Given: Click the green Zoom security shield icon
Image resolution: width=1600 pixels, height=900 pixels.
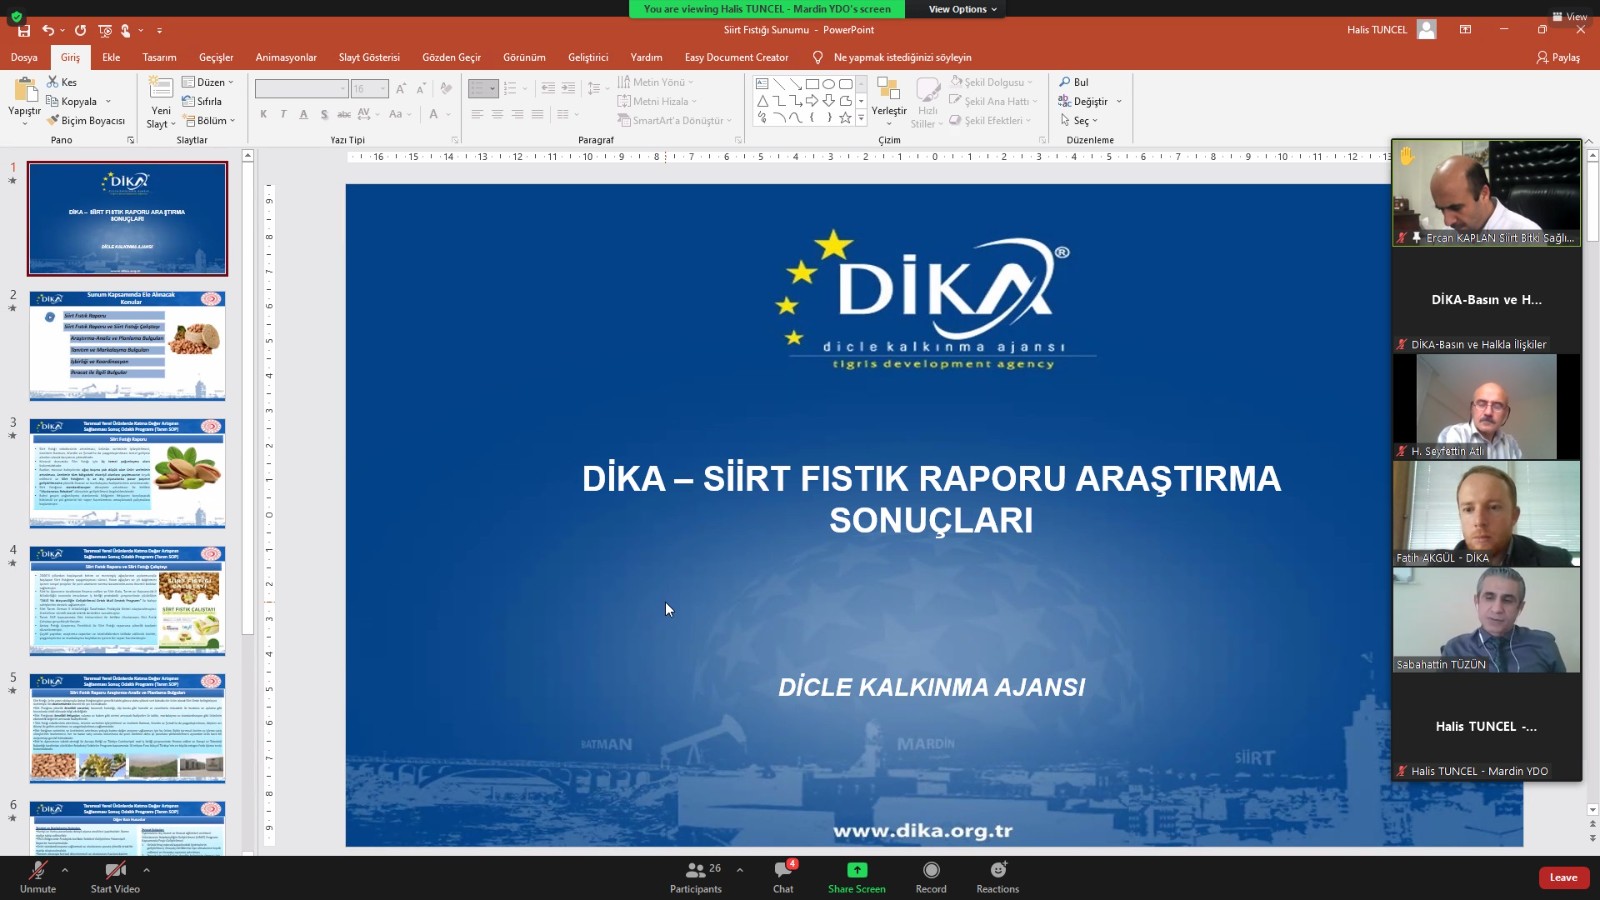Looking at the screenshot, I should [x=15, y=16].
